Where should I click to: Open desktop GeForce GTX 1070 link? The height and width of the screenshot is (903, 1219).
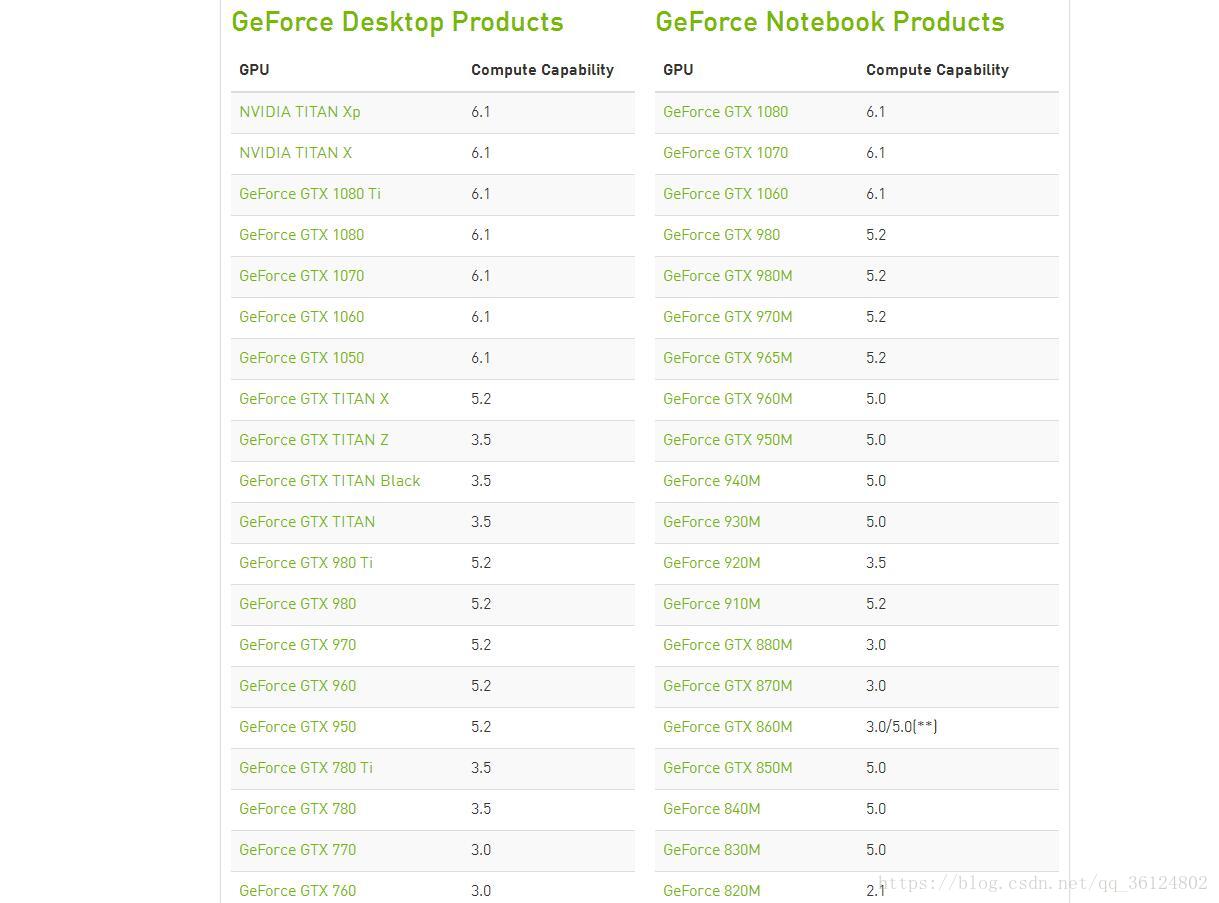(x=301, y=276)
